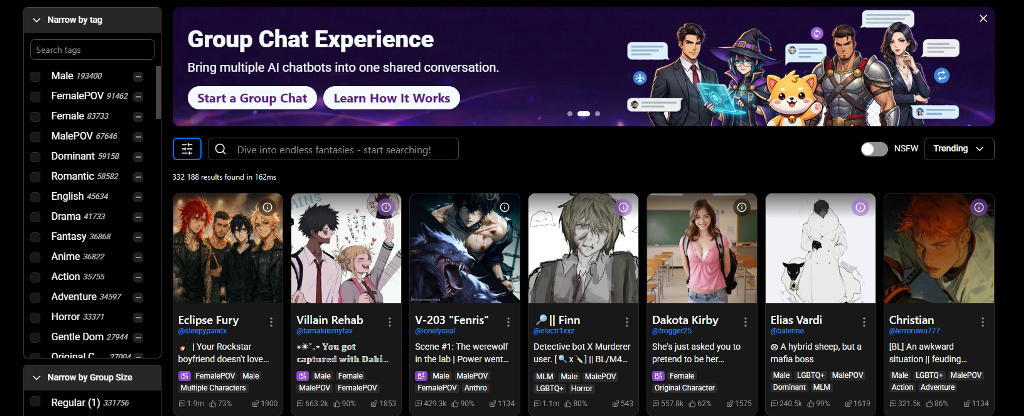Image resolution: width=1024 pixels, height=416 pixels.
Task: Close the Group Chat Experience banner
Action: pyautogui.click(x=983, y=18)
